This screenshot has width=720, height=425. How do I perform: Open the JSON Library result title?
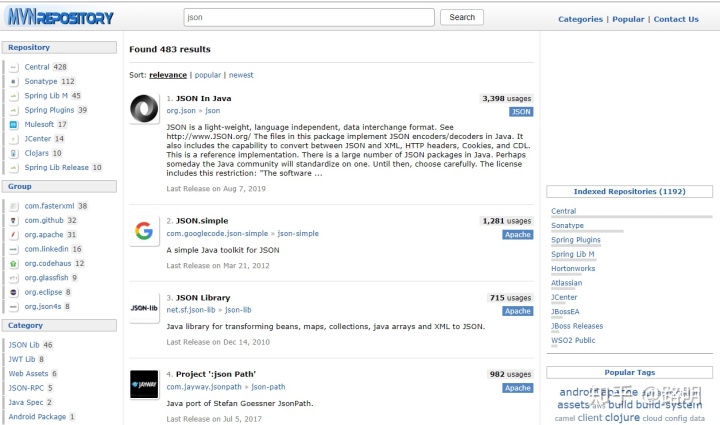click(x=203, y=297)
